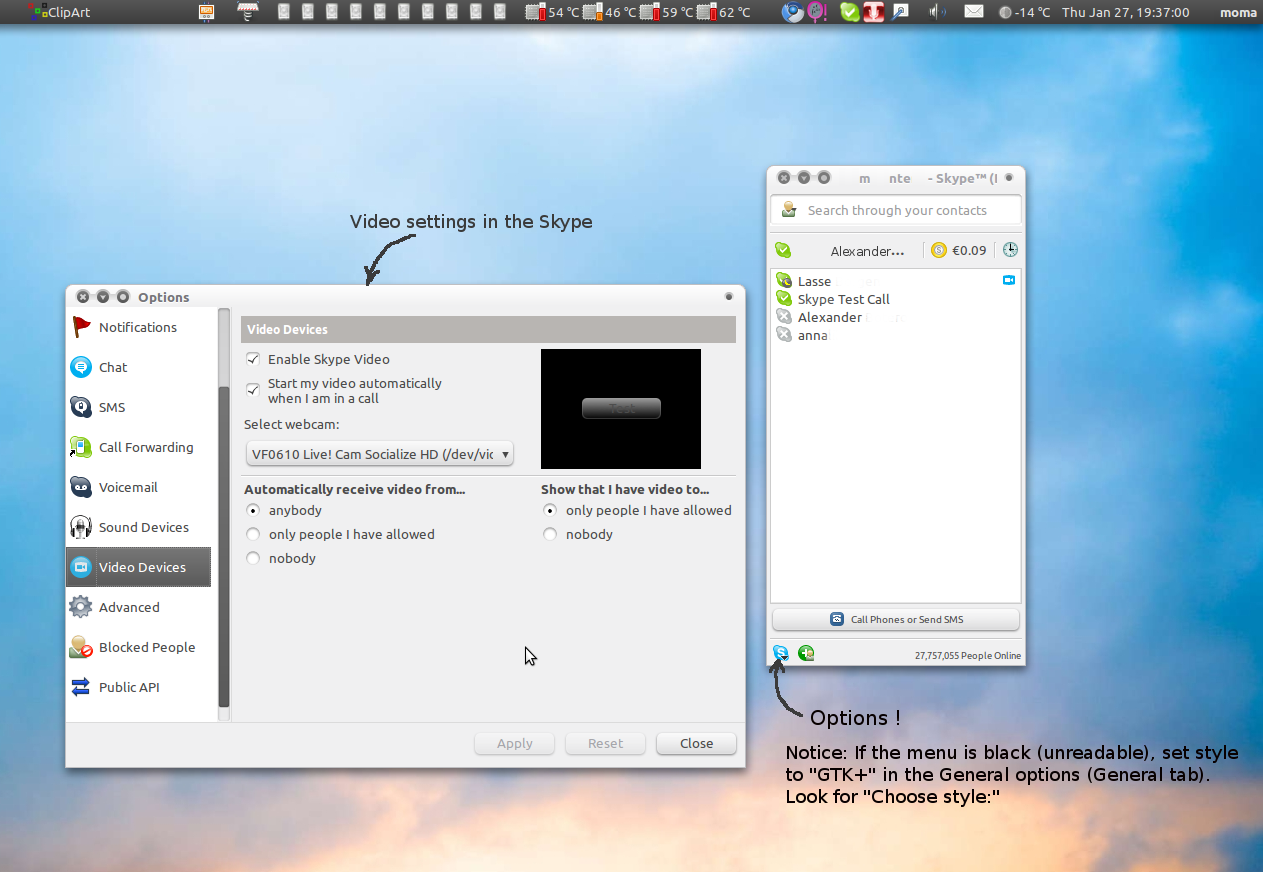Open the Voicemail settings section
The image size is (1263, 872).
coord(138,487)
